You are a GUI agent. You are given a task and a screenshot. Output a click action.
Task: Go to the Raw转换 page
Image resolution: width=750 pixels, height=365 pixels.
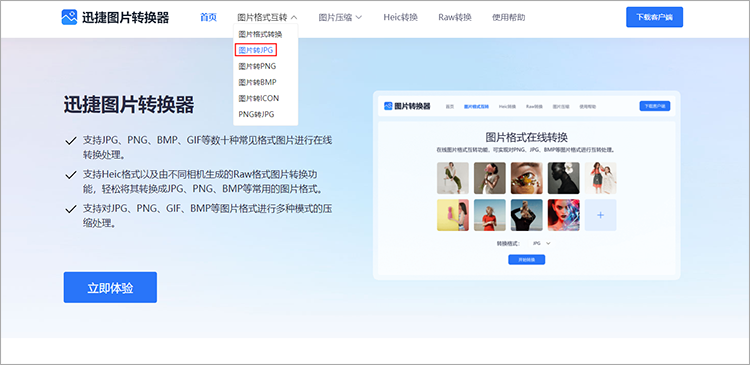(455, 18)
